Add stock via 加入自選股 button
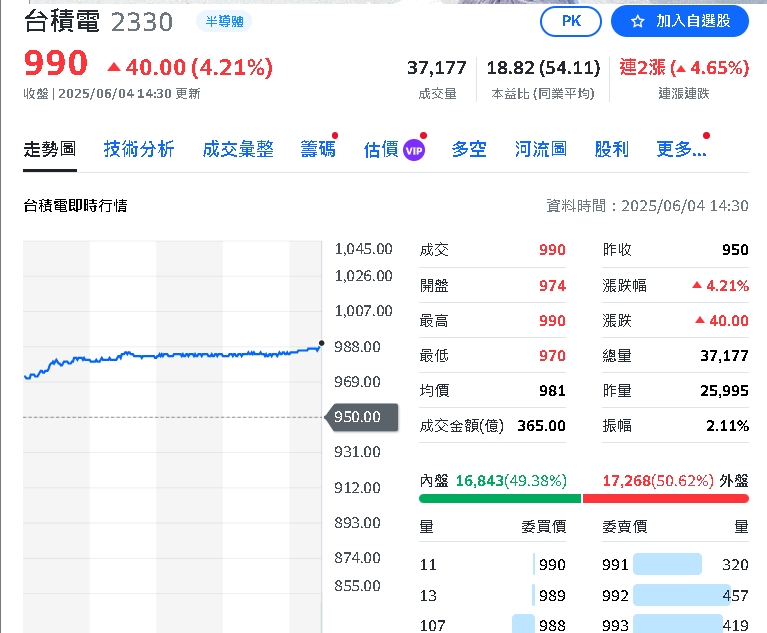Screen dimensions: 767x633 tap(679, 22)
